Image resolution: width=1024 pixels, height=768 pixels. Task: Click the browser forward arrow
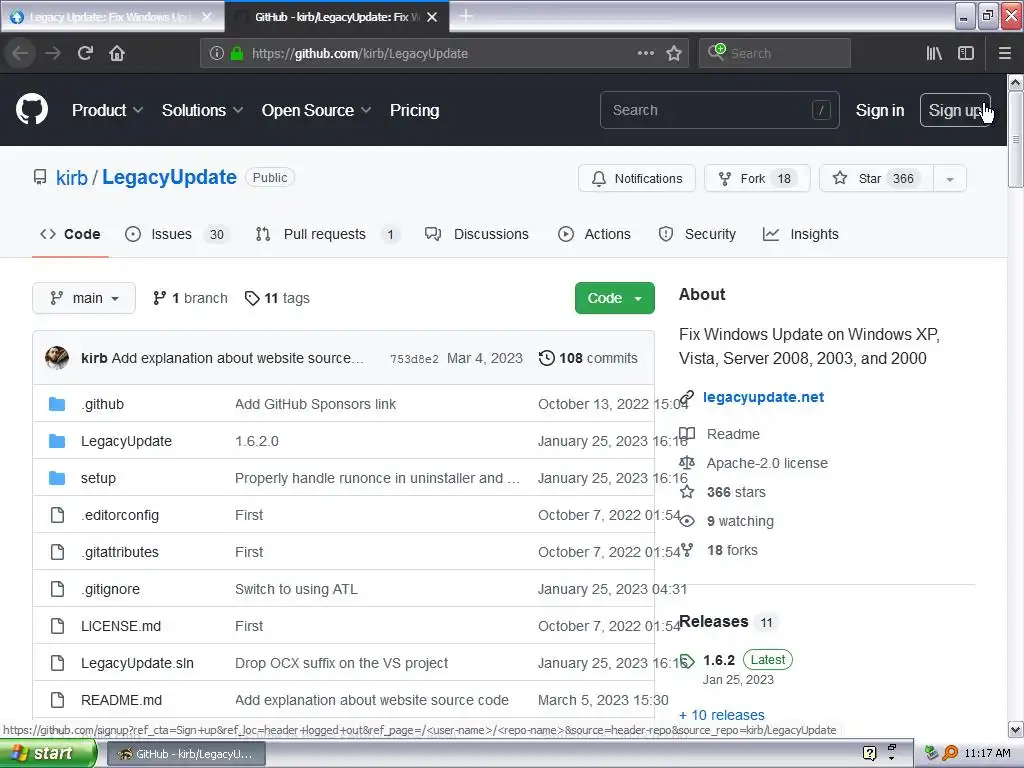(53, 53)
